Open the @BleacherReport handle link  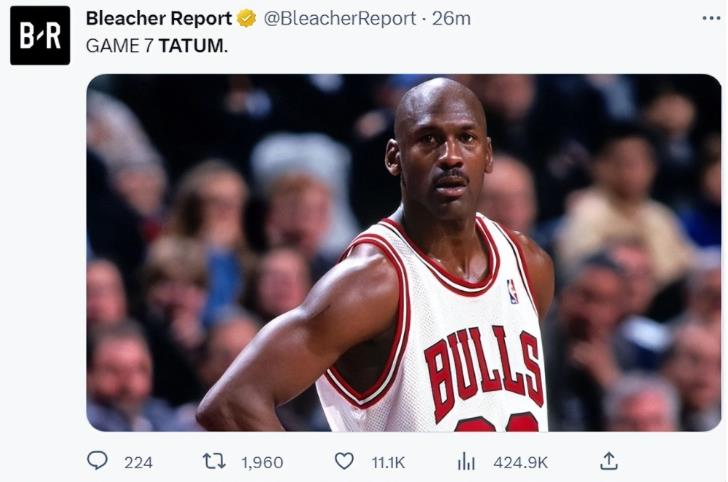tap(340, 19)
